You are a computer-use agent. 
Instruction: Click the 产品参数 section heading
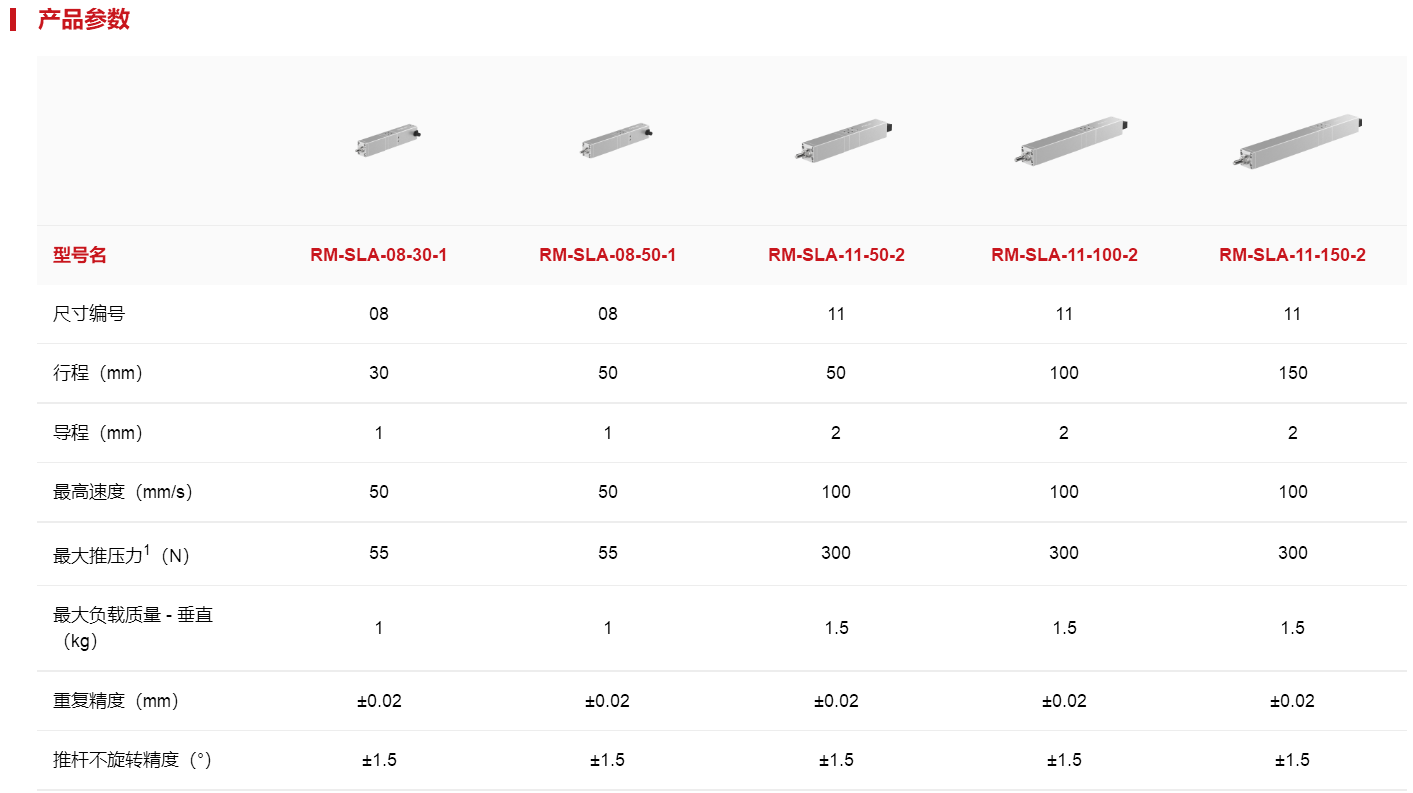(x=84, y=19)
